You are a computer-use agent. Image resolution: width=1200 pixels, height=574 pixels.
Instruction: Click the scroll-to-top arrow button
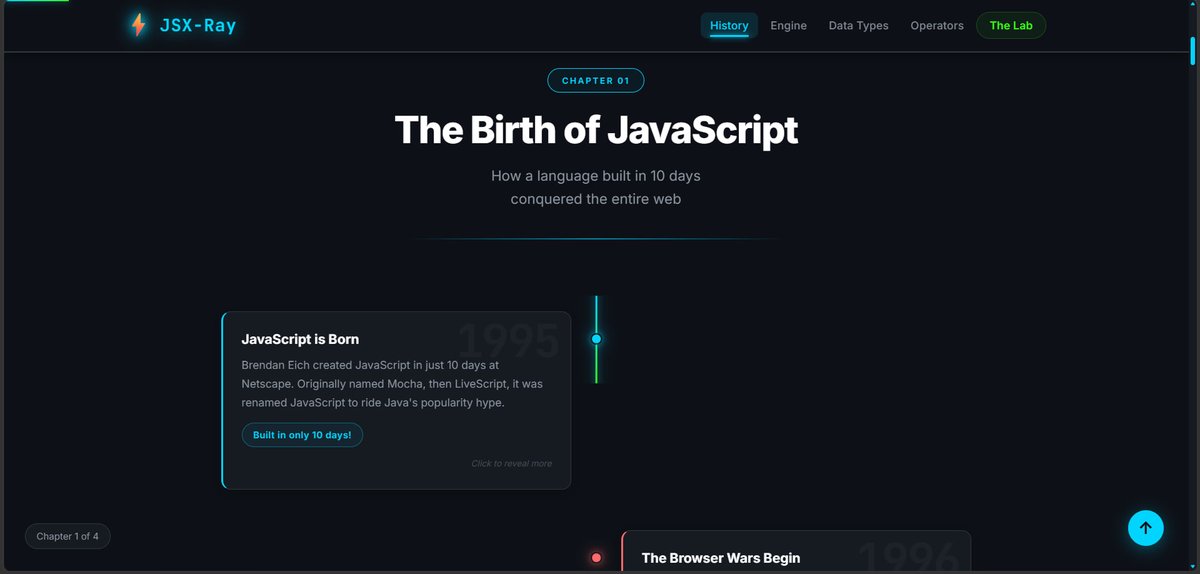1146,528
